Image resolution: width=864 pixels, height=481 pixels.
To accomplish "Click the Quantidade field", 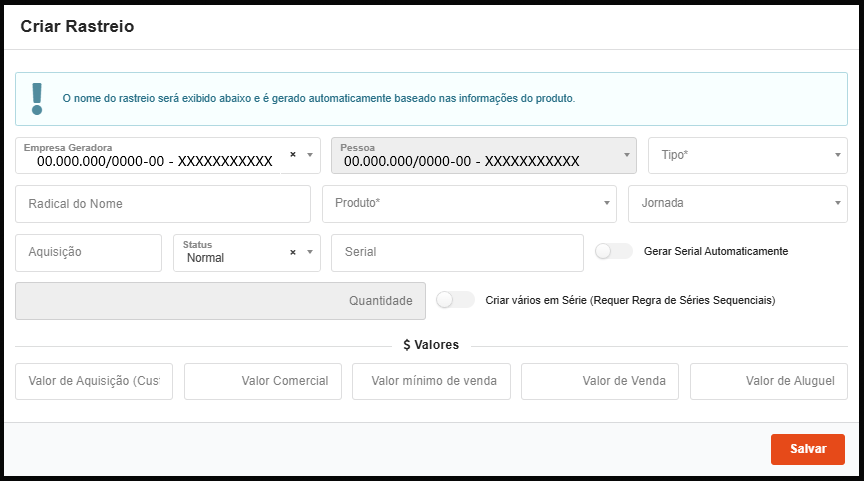I will 220,301.
